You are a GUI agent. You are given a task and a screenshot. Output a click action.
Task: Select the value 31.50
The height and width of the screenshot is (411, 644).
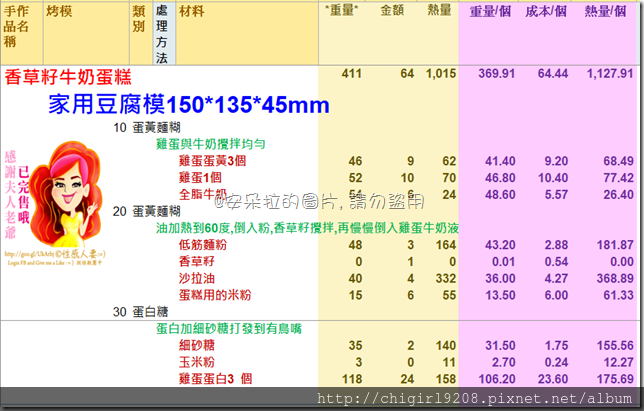pos(500,346)
